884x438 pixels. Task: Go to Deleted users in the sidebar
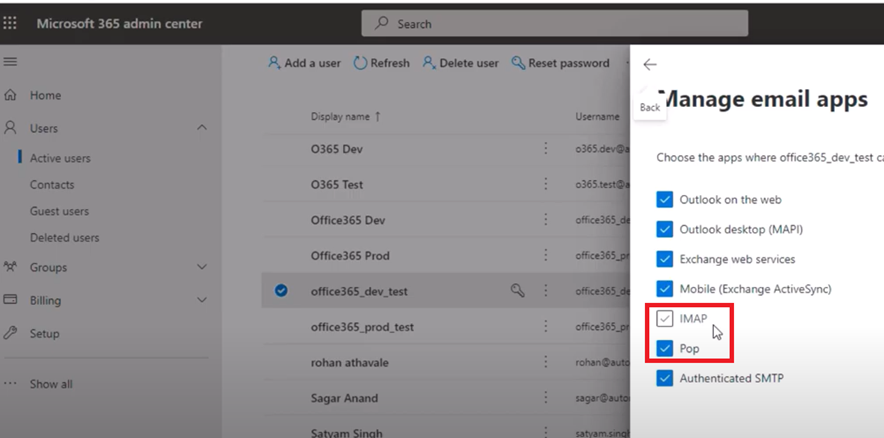click(64, 238)
